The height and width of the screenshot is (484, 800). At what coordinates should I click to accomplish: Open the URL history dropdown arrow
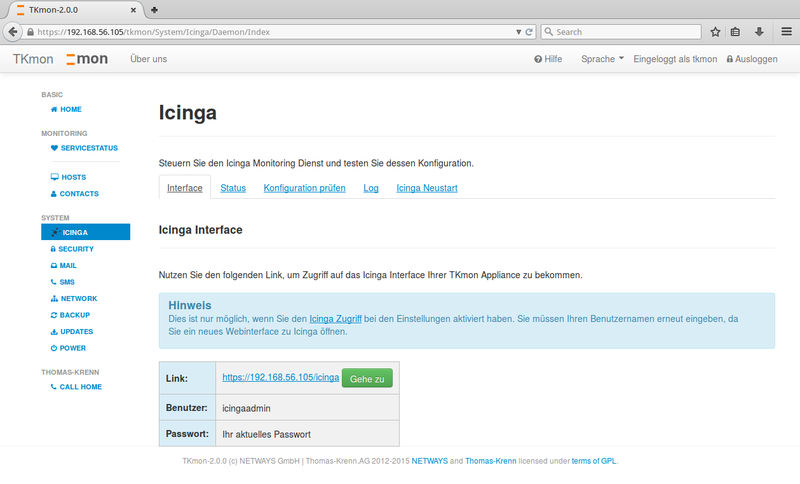tap(518, 32)
